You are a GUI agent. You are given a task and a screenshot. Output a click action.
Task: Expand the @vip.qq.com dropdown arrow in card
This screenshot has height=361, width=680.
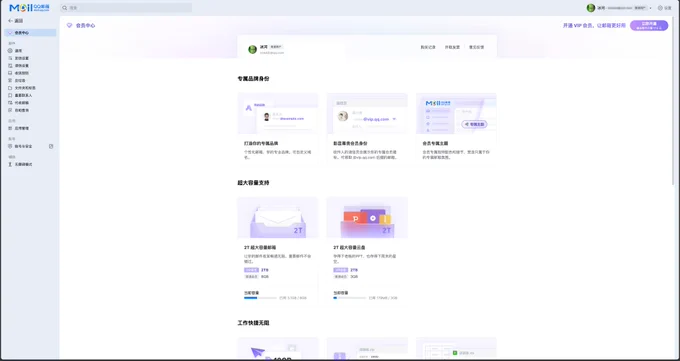(x=394, y=119)
